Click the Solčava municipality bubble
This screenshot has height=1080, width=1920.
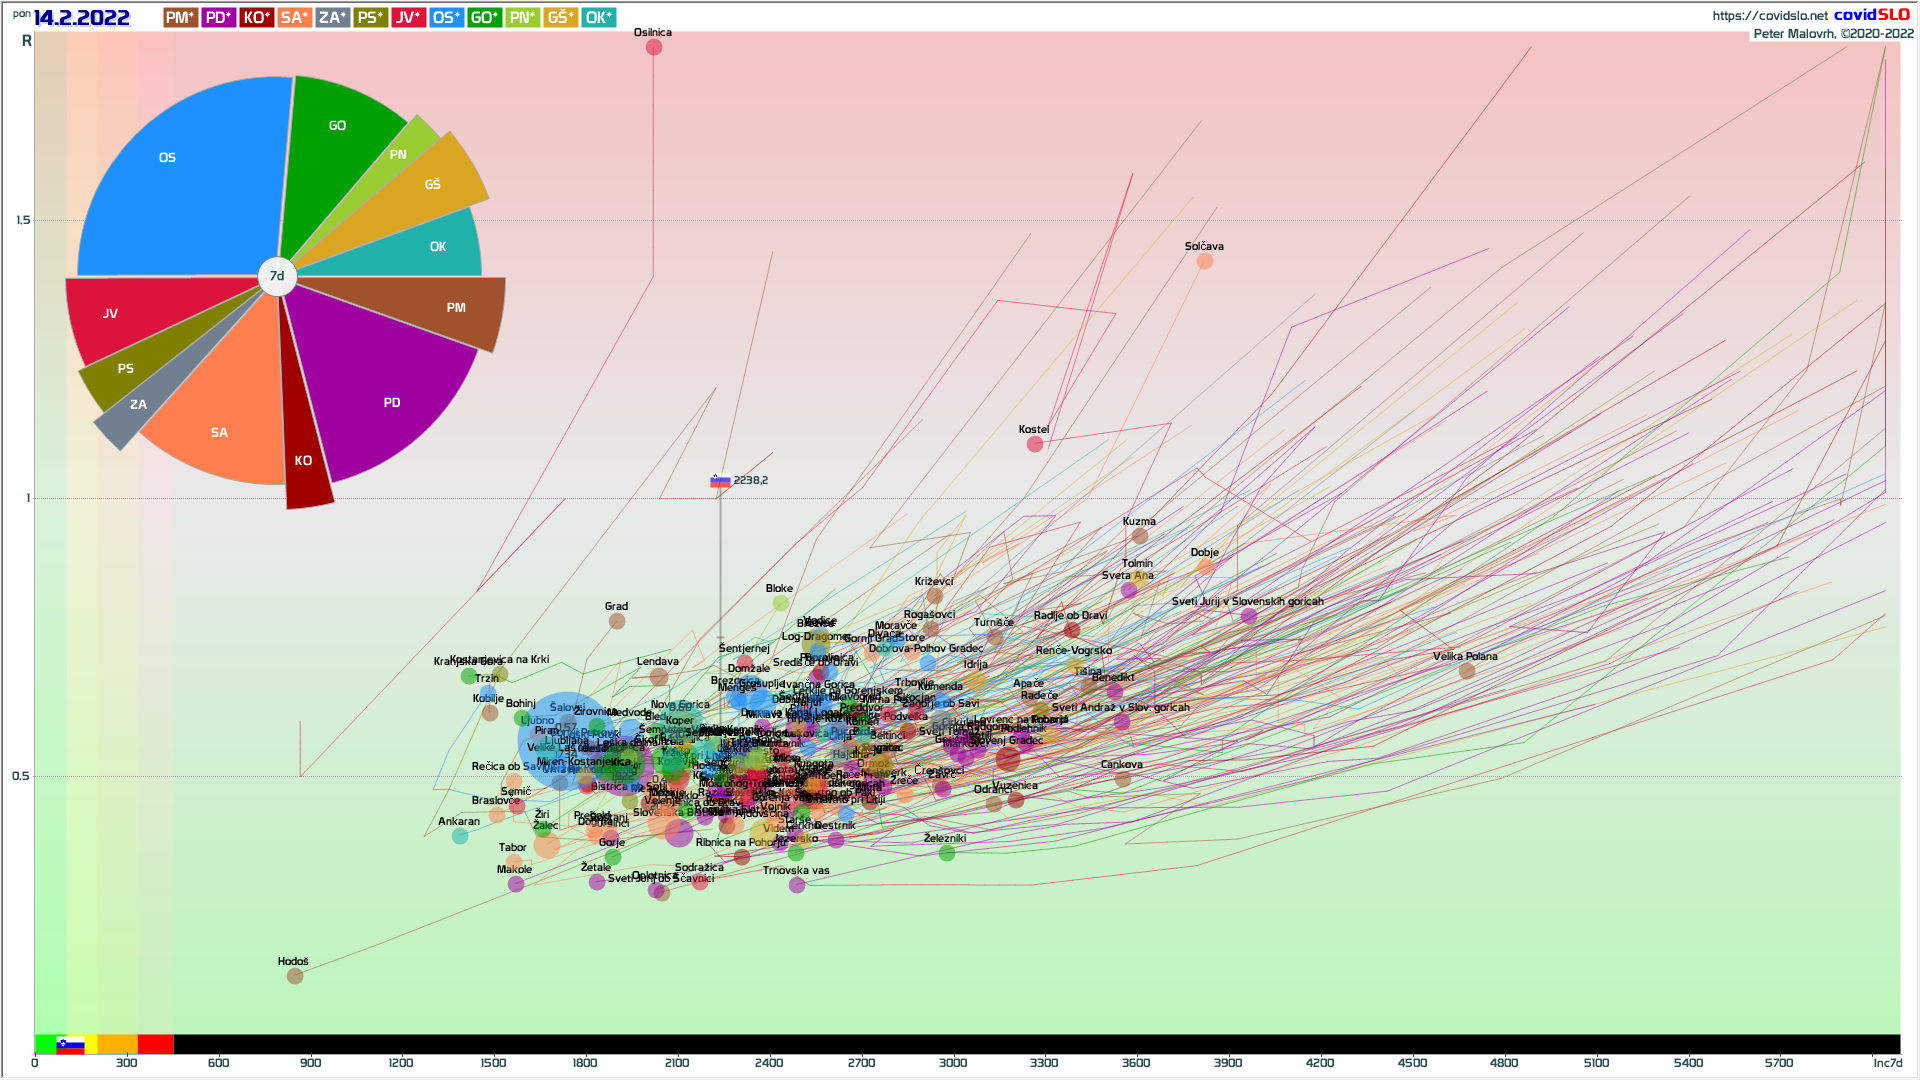pyautogui.click(x=1205, y=261)
